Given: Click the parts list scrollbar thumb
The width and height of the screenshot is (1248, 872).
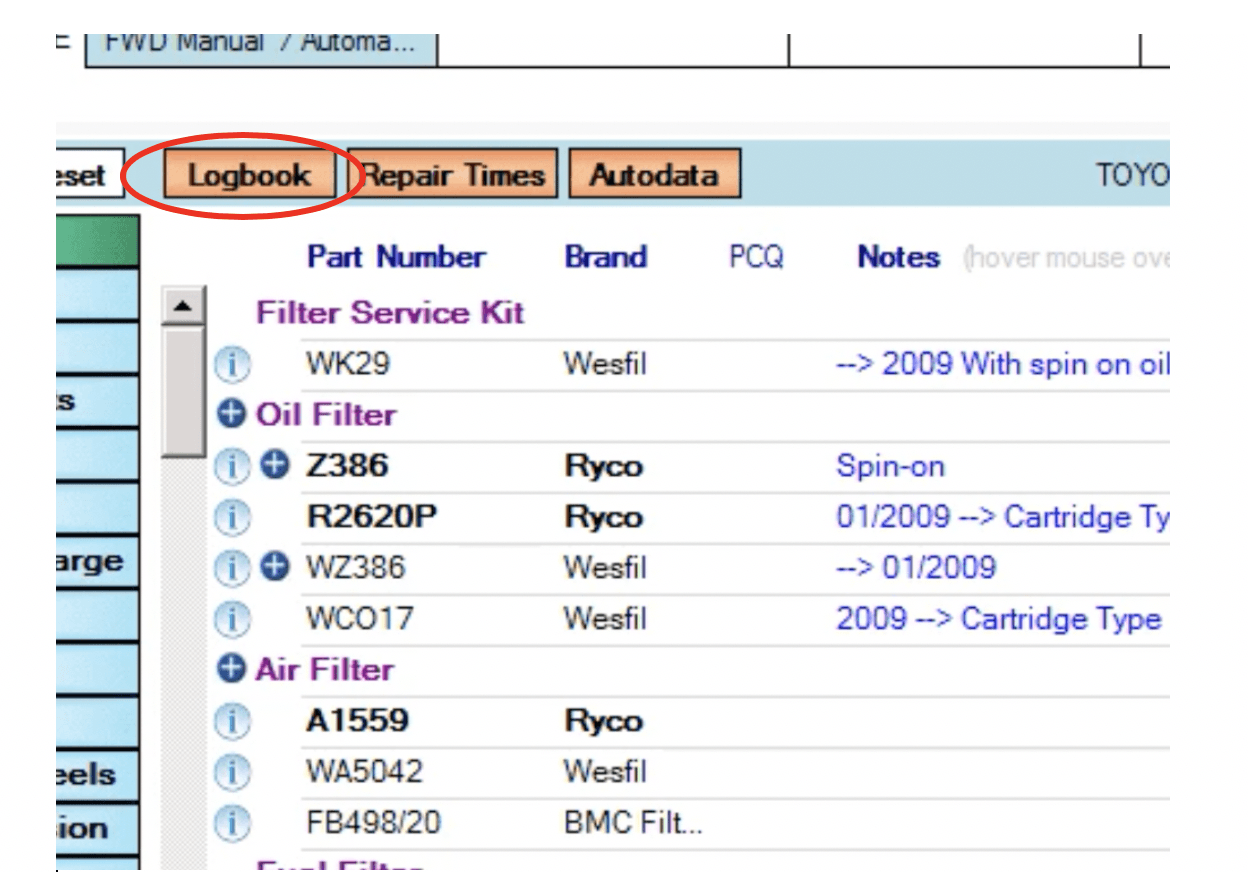Looking at the screenshot, I should click(x=183, y=392).
